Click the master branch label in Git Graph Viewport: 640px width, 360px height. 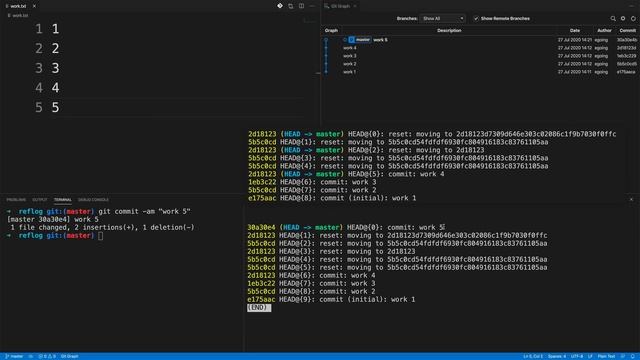[x=360, y=40]
